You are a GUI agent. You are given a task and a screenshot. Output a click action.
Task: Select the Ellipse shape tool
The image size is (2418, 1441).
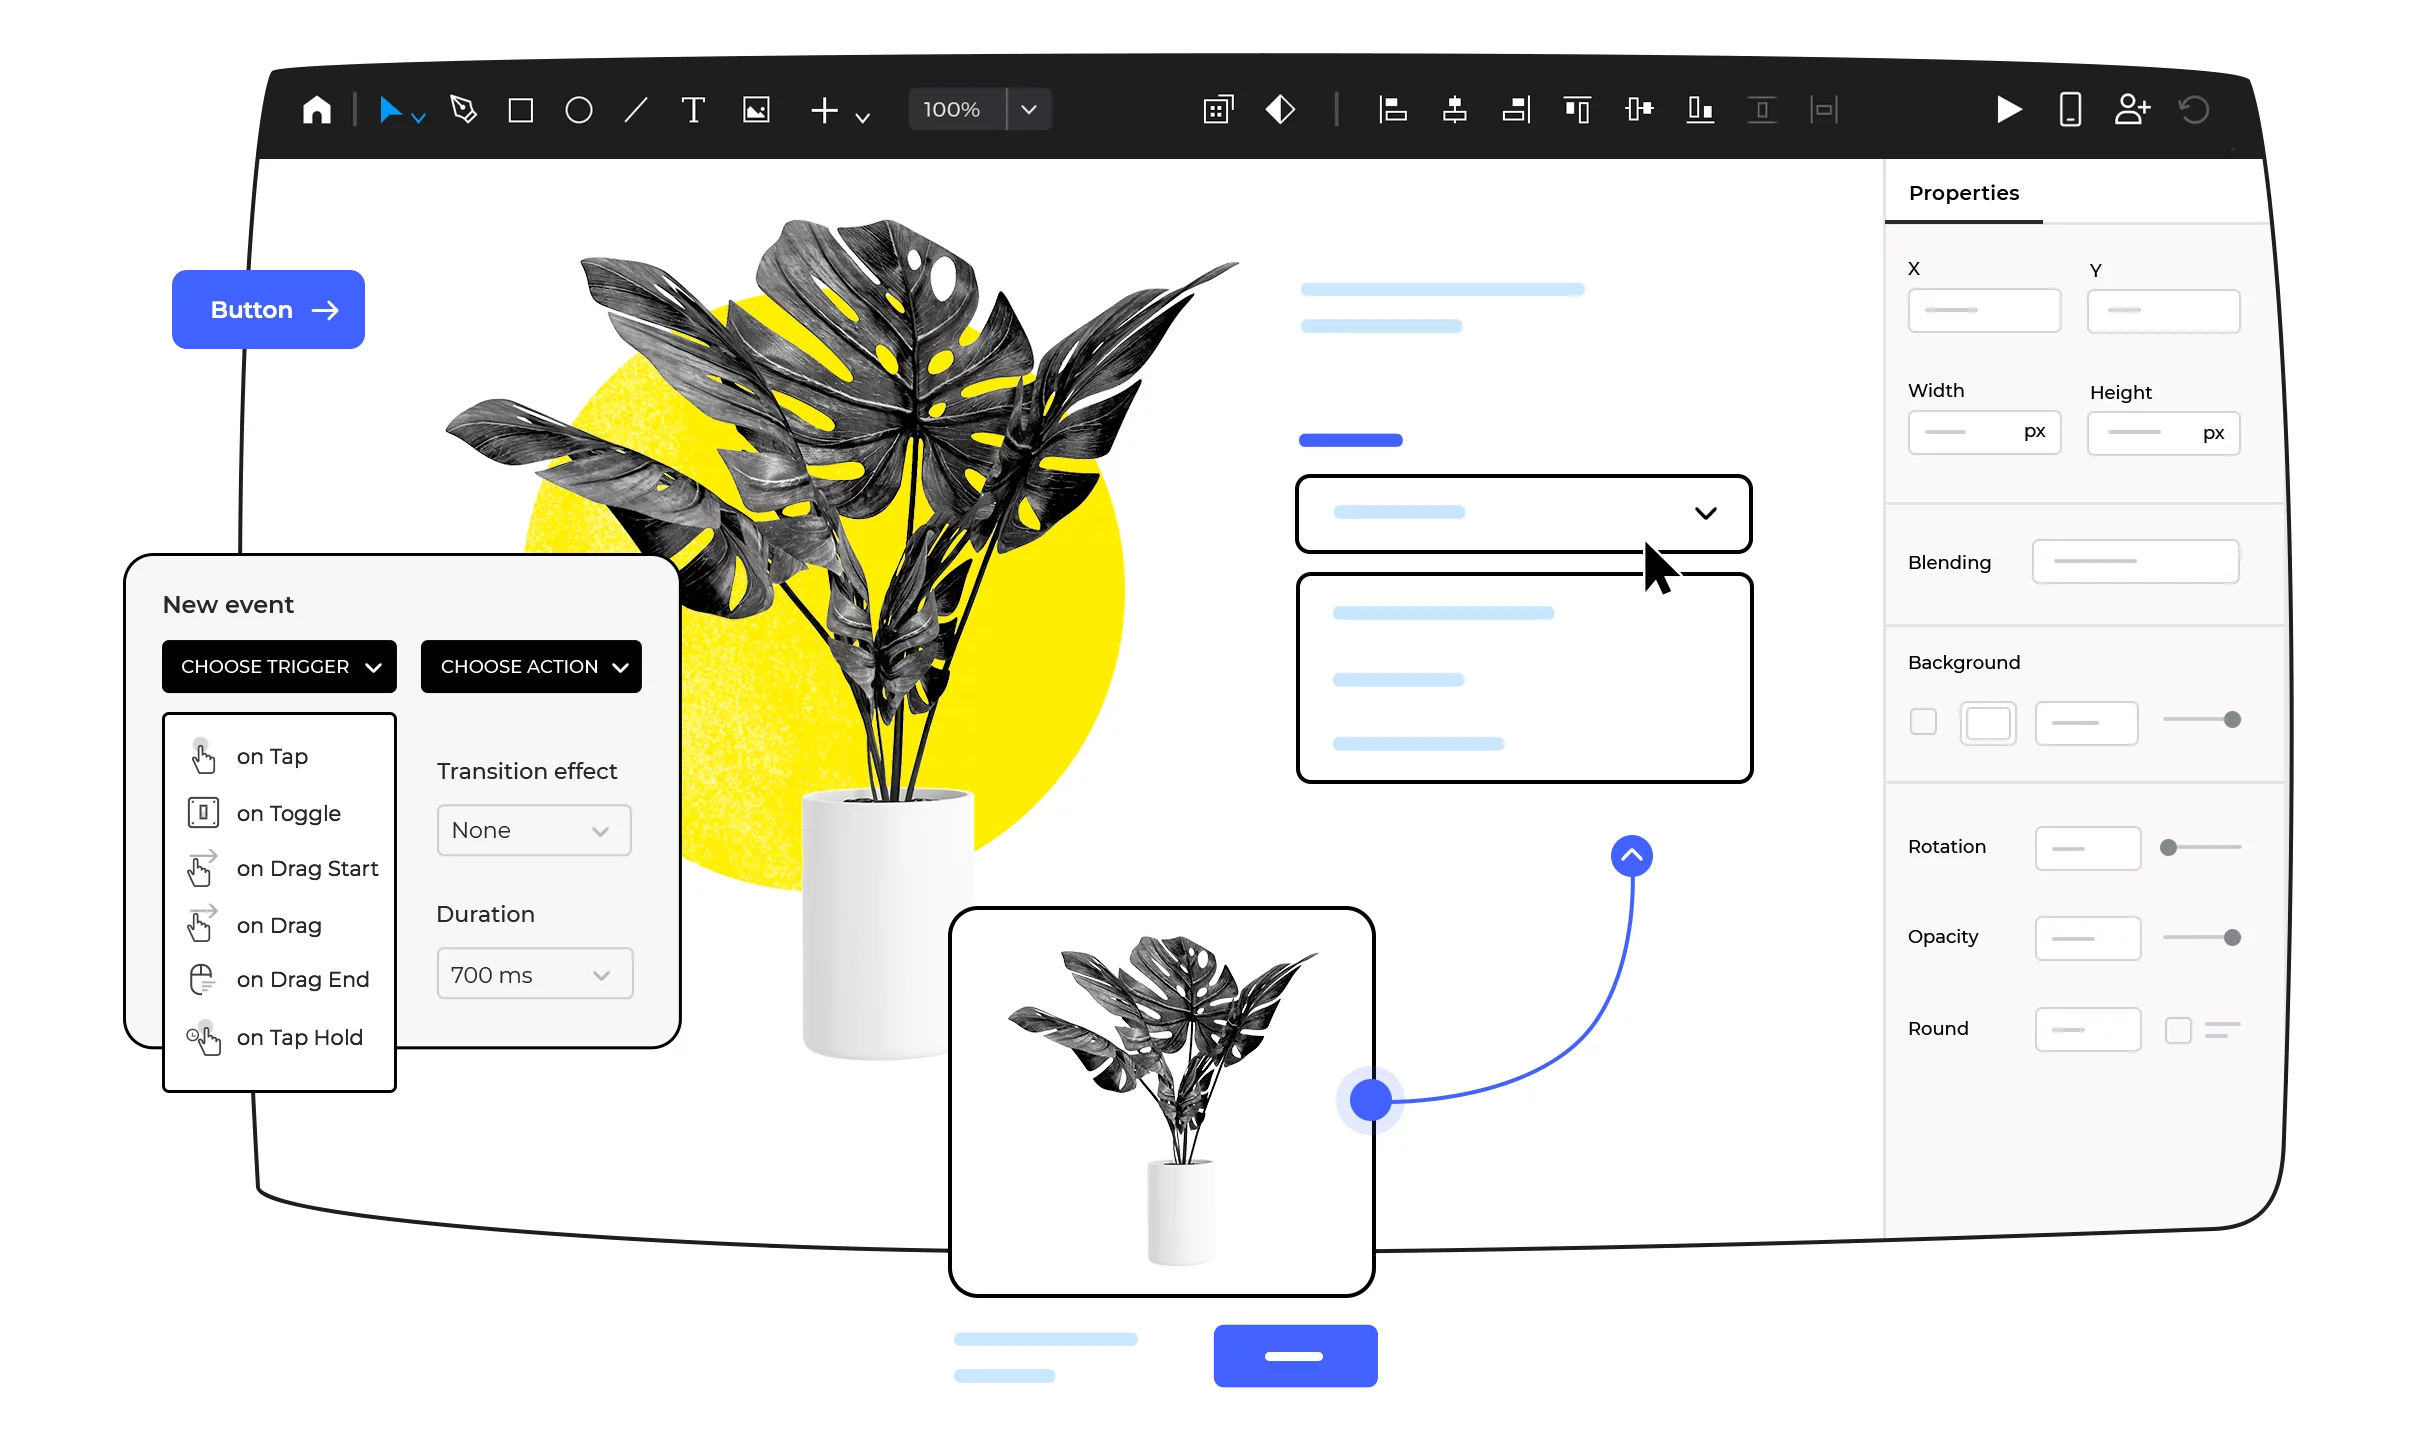(578, 110)
